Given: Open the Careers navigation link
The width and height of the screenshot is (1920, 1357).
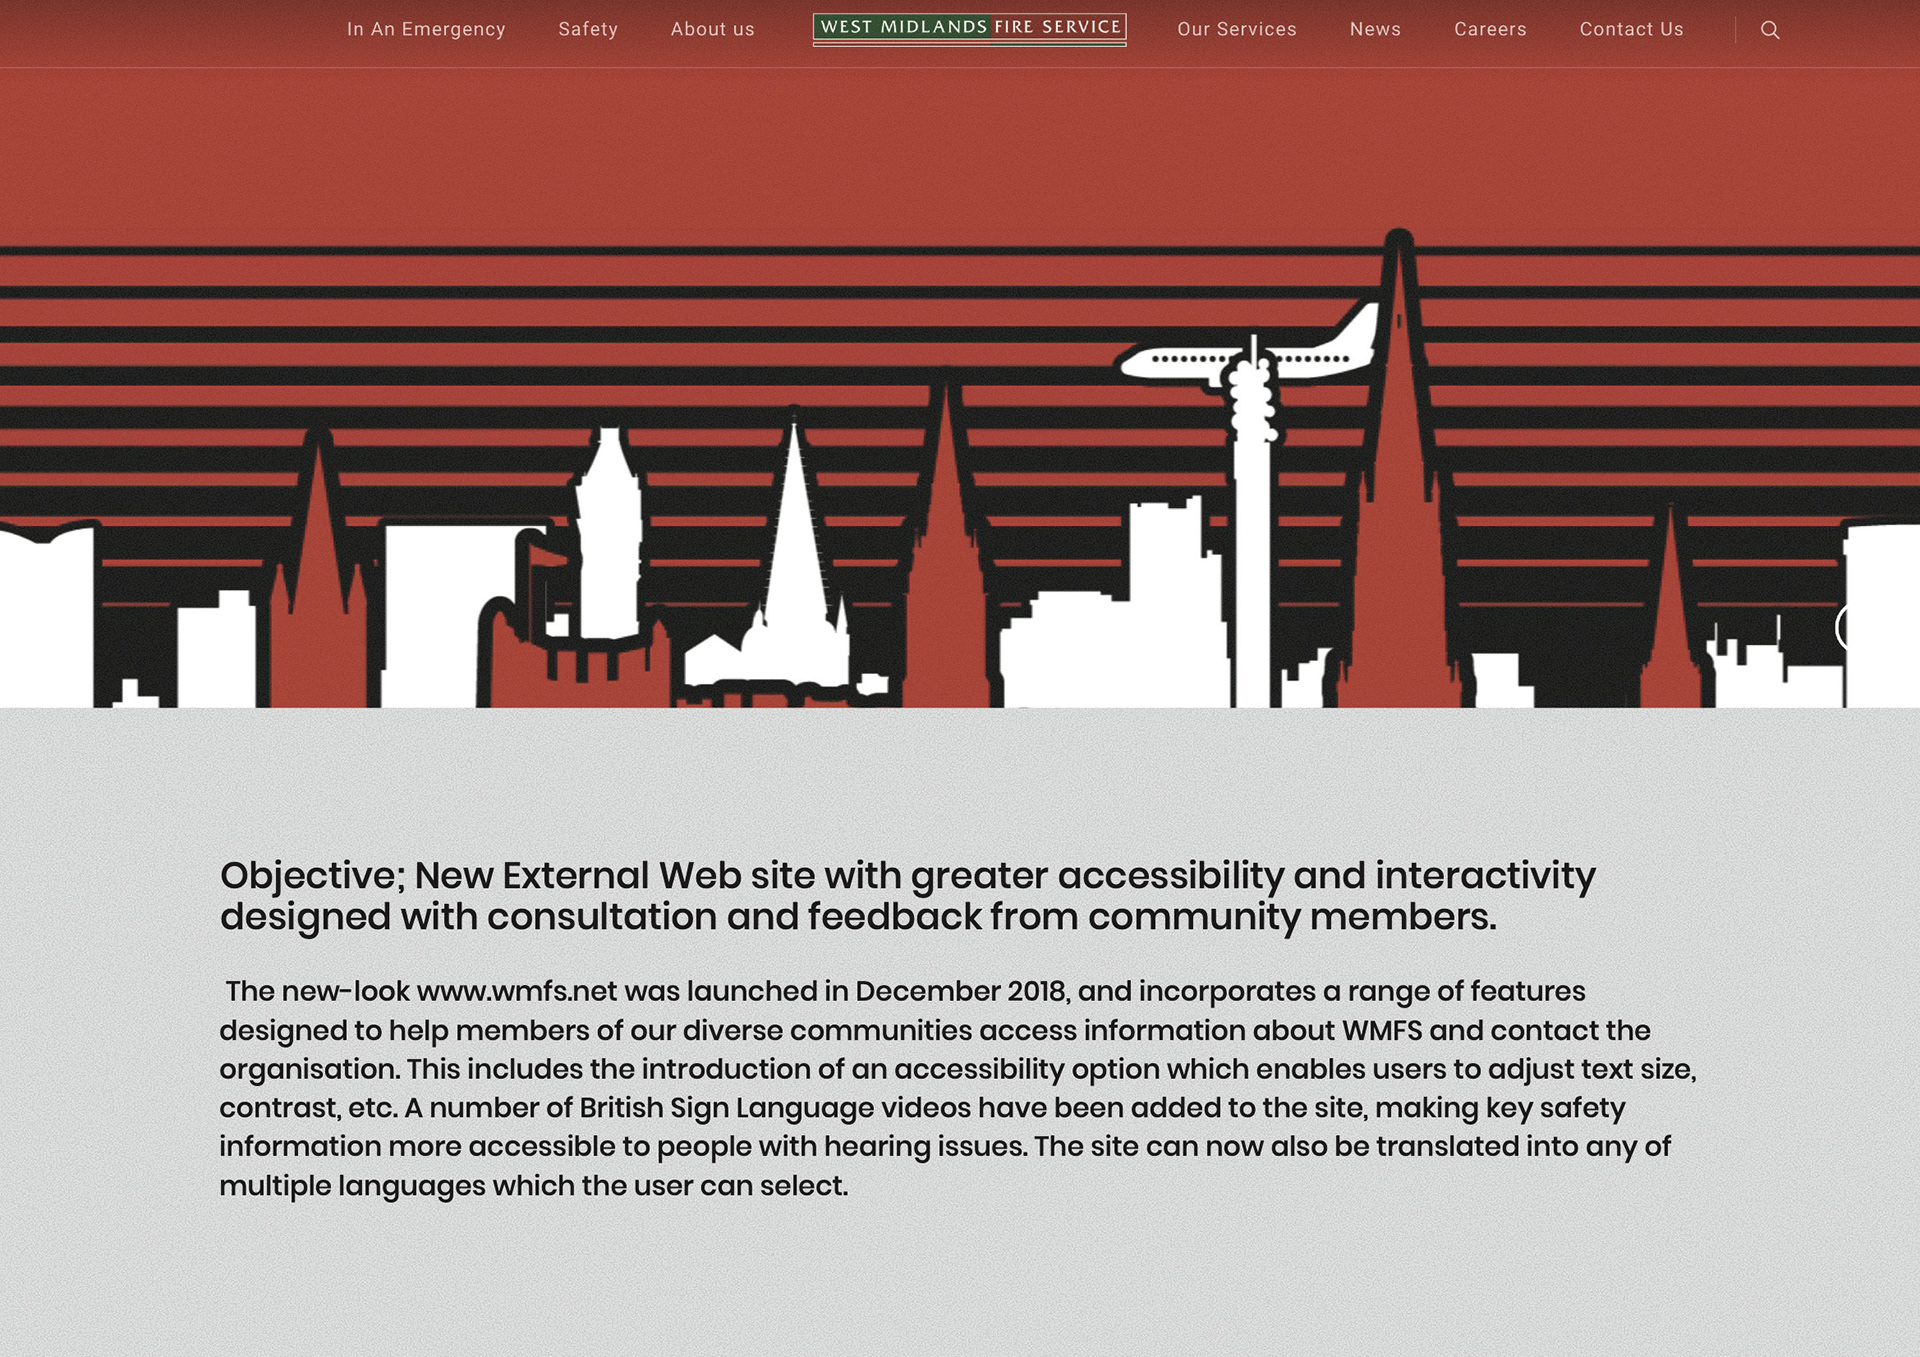Looking at the screenshot, I should tap(1490, 30).
